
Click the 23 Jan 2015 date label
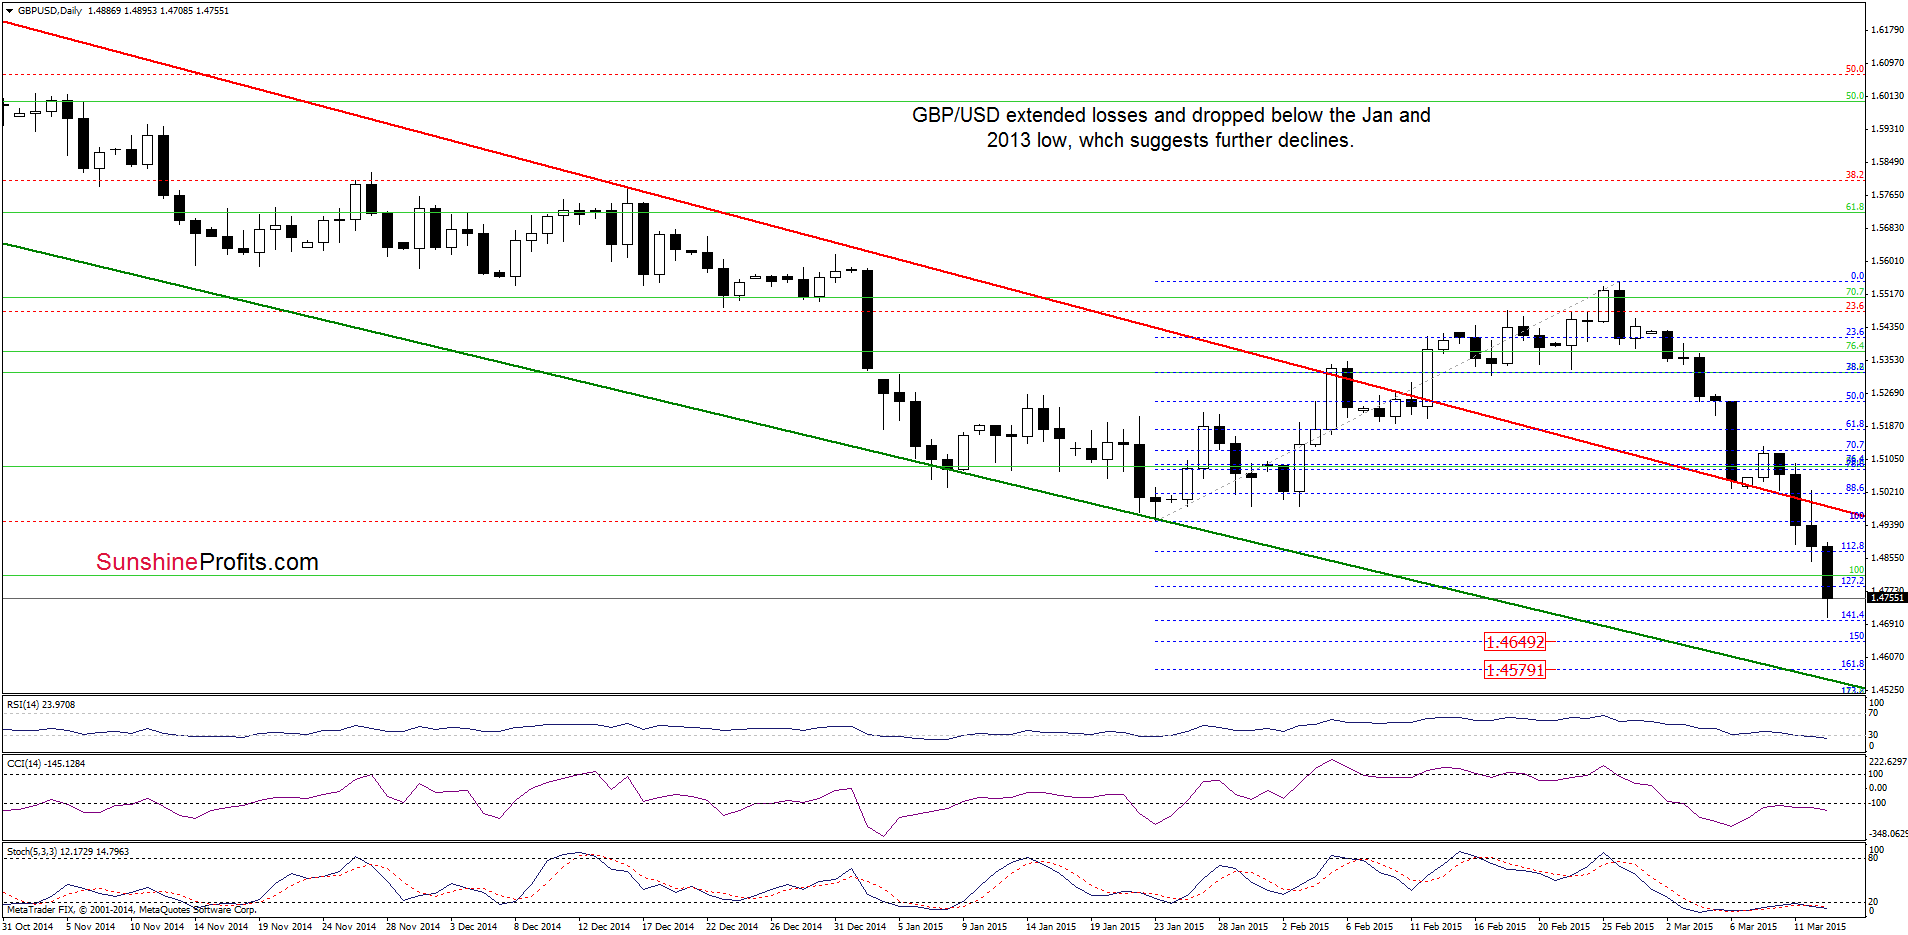tap(1179, 926)
